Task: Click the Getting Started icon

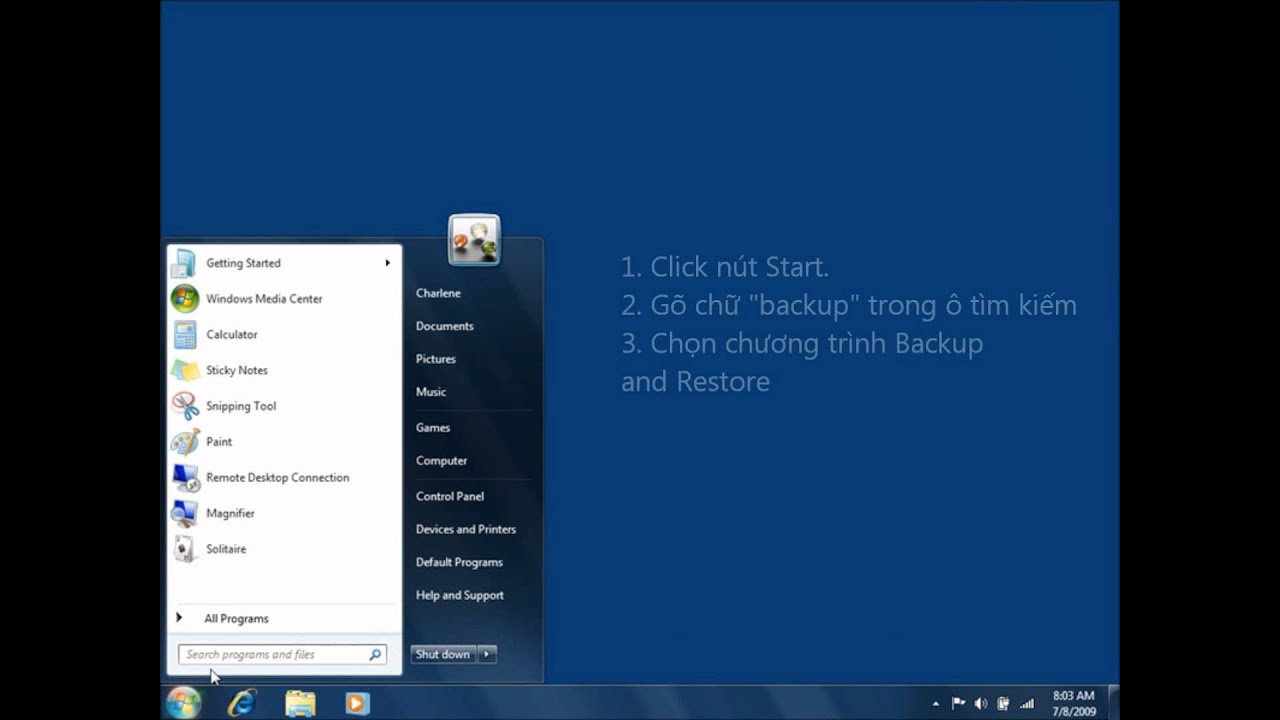Action: [184, 263]
